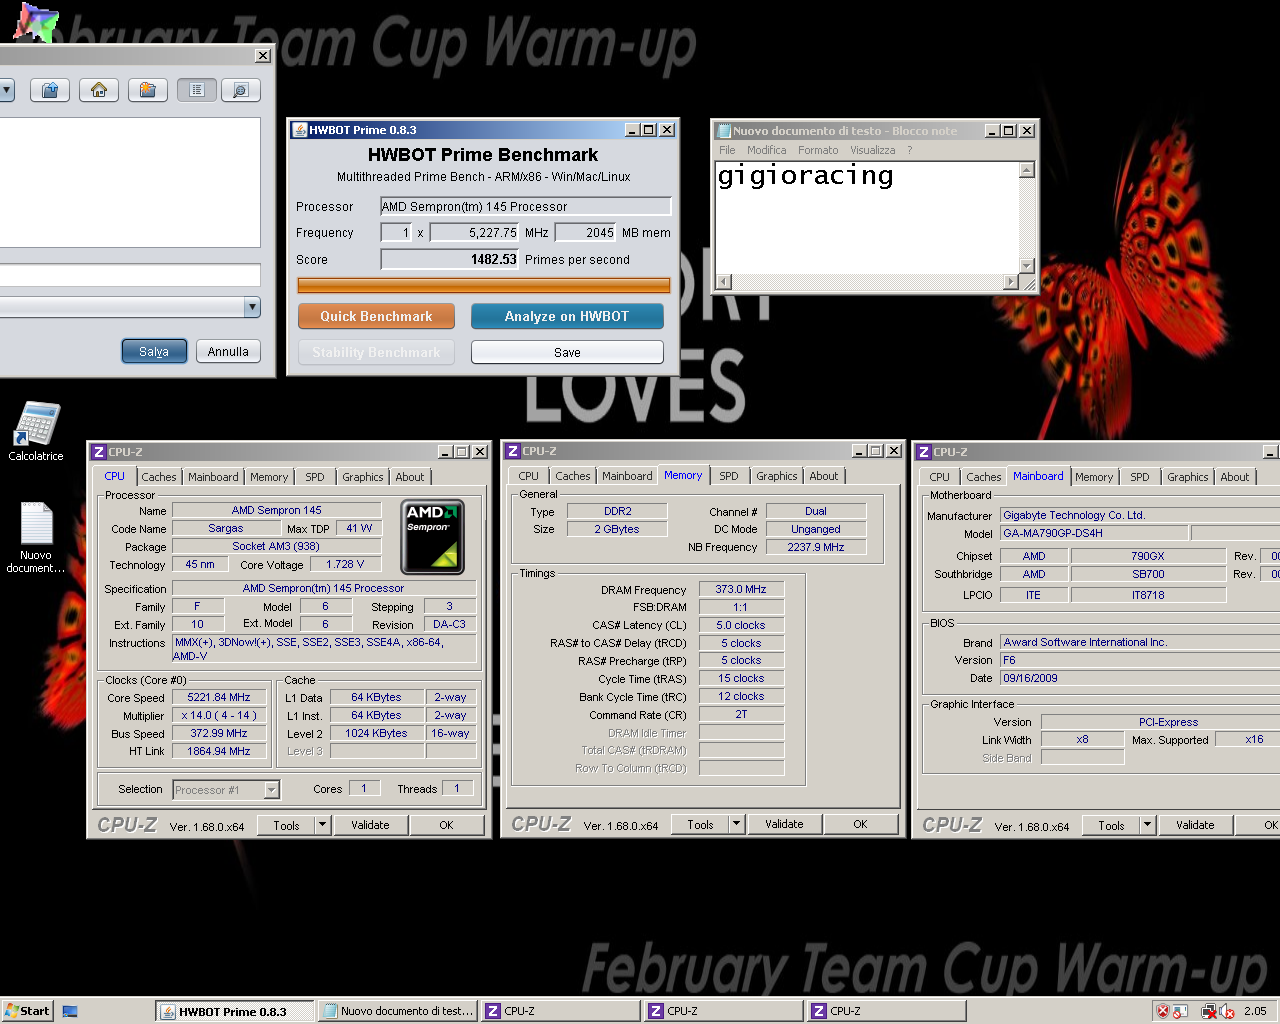Viewport: 1280px width, 1024px height.
Task: Switch save dialog to details view
Action: tap(240, 90)
